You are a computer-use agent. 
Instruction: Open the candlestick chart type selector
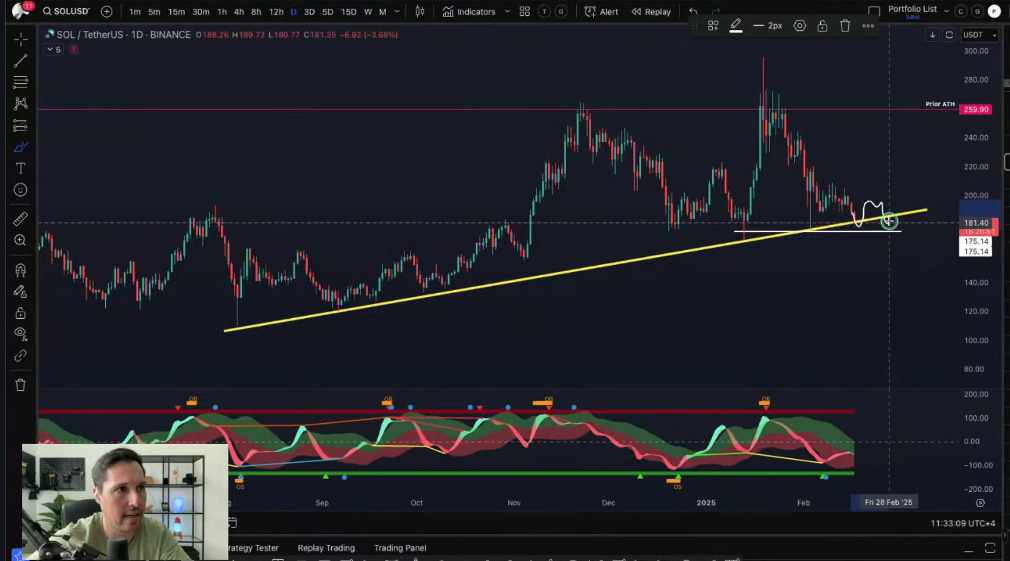[x=420, y=12]
